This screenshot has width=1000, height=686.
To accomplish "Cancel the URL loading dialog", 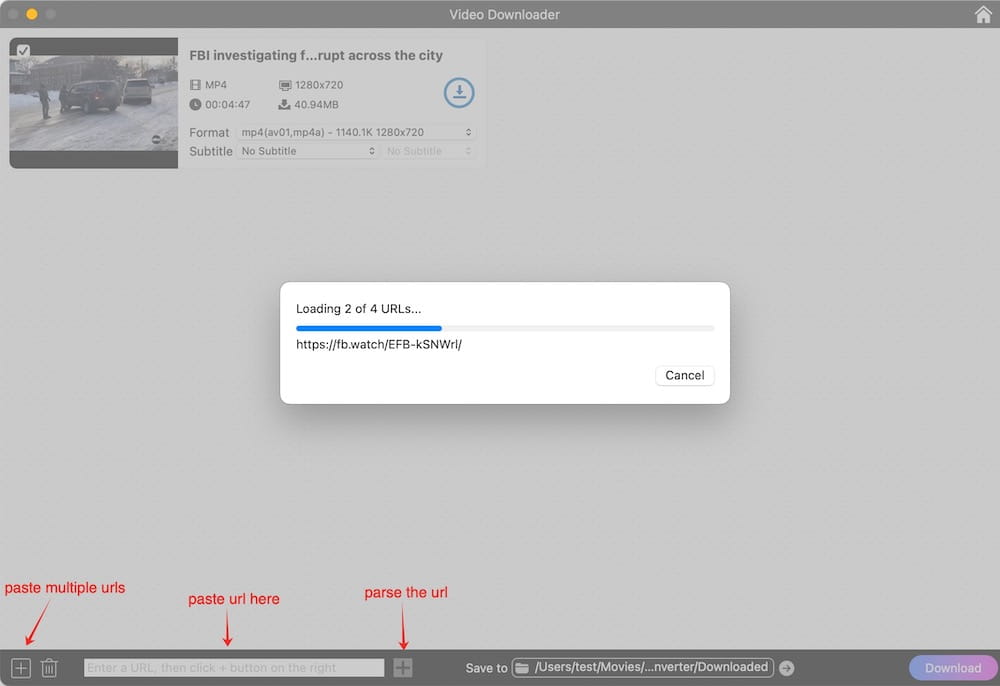I will pos(684,376).
